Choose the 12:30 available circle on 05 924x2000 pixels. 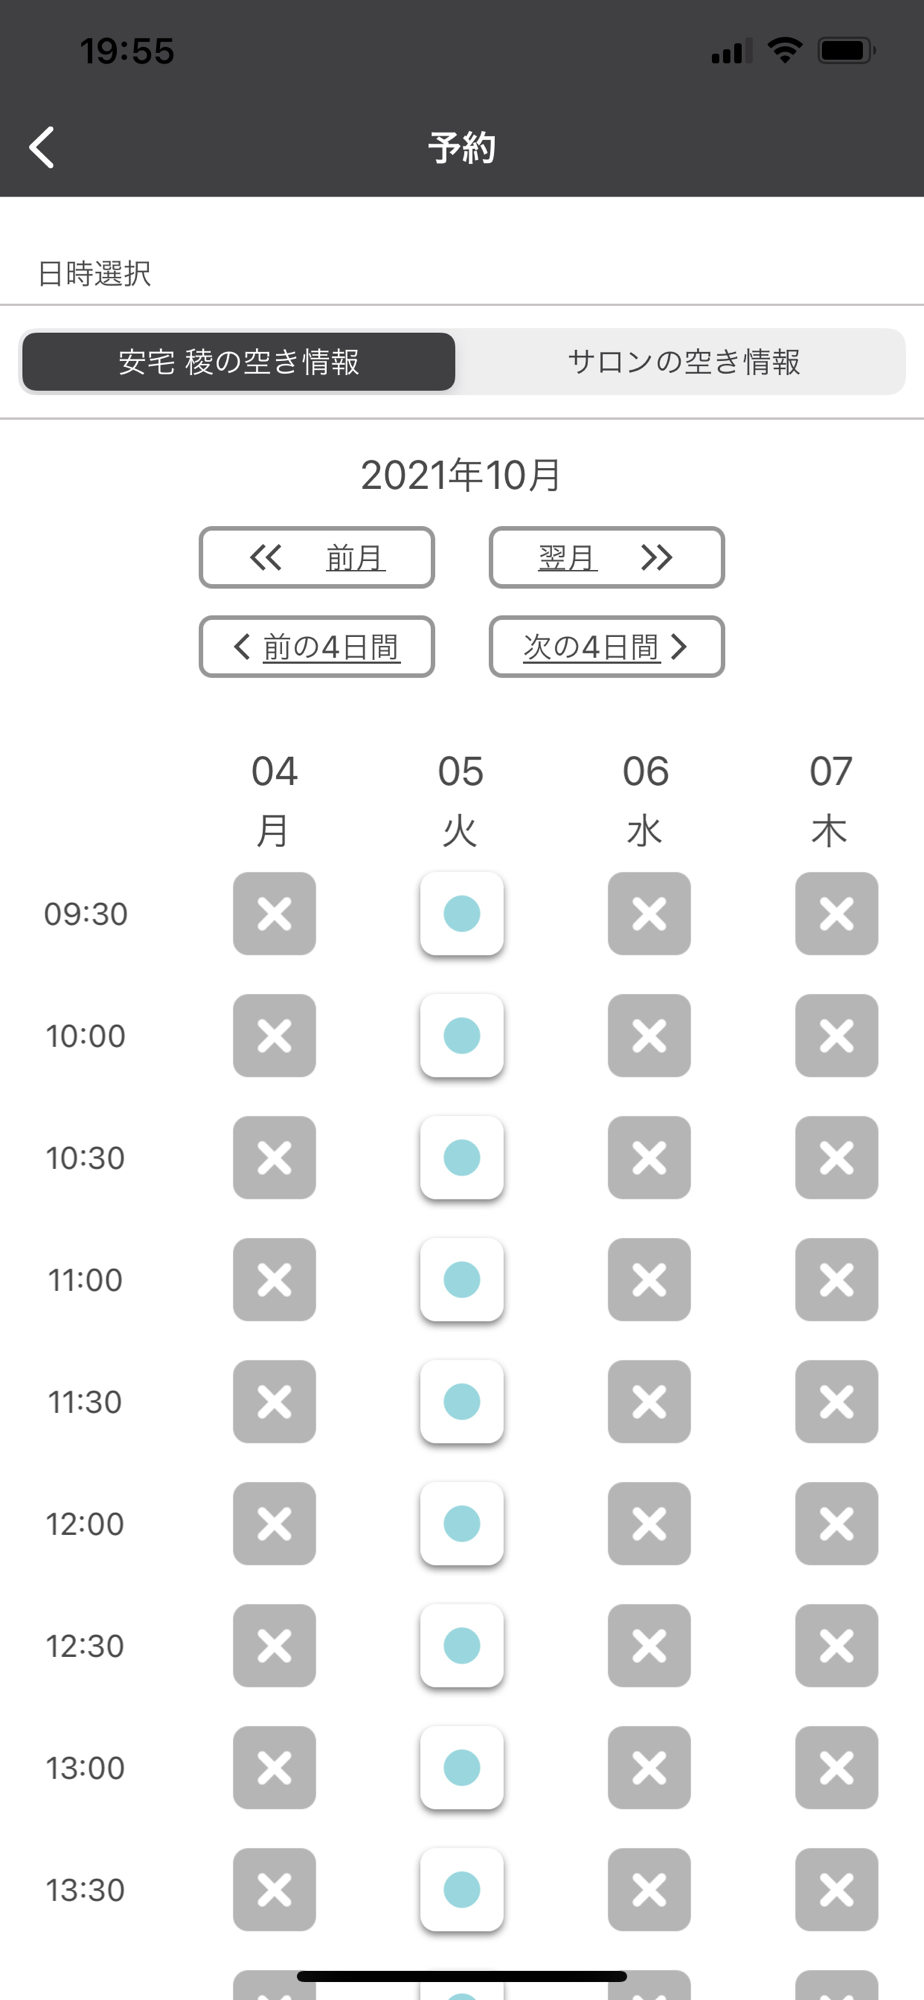click(462, 1645)
